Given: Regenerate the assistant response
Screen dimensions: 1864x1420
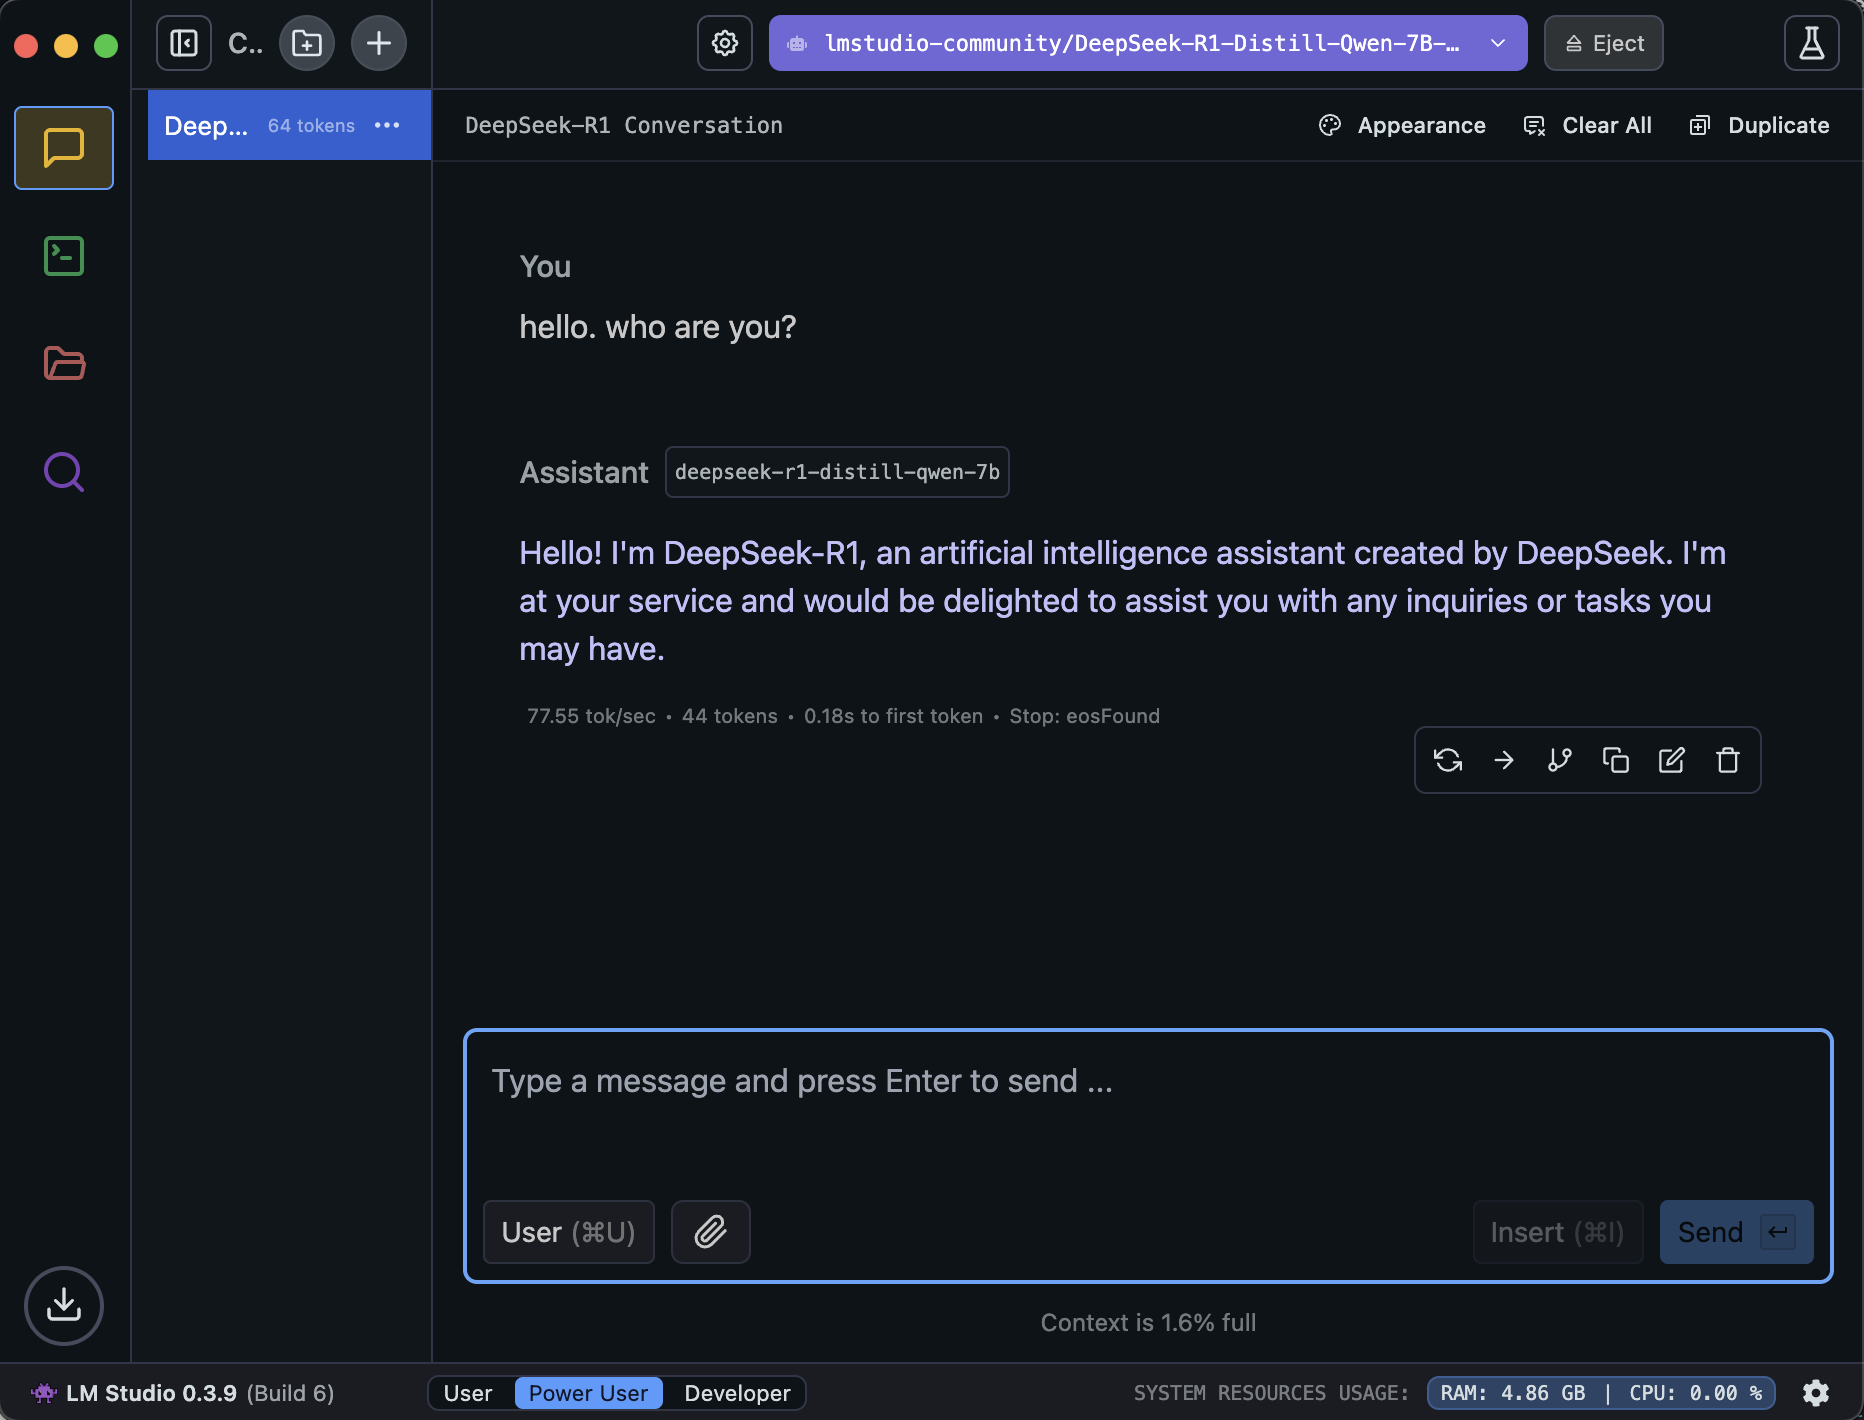Looking at the screenshot, I should point(1448,760).
